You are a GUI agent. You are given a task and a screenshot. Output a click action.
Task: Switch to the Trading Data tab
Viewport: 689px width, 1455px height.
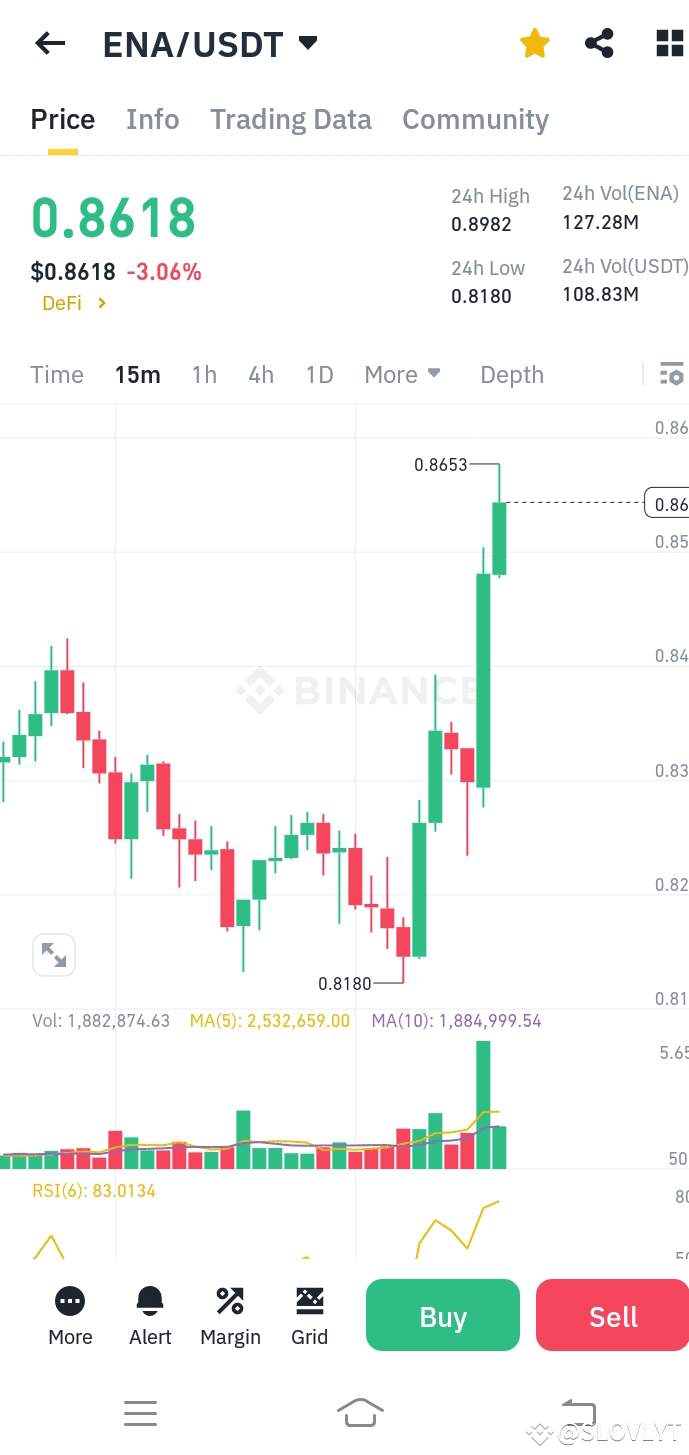pyautogui.click(x=290, y=119)
